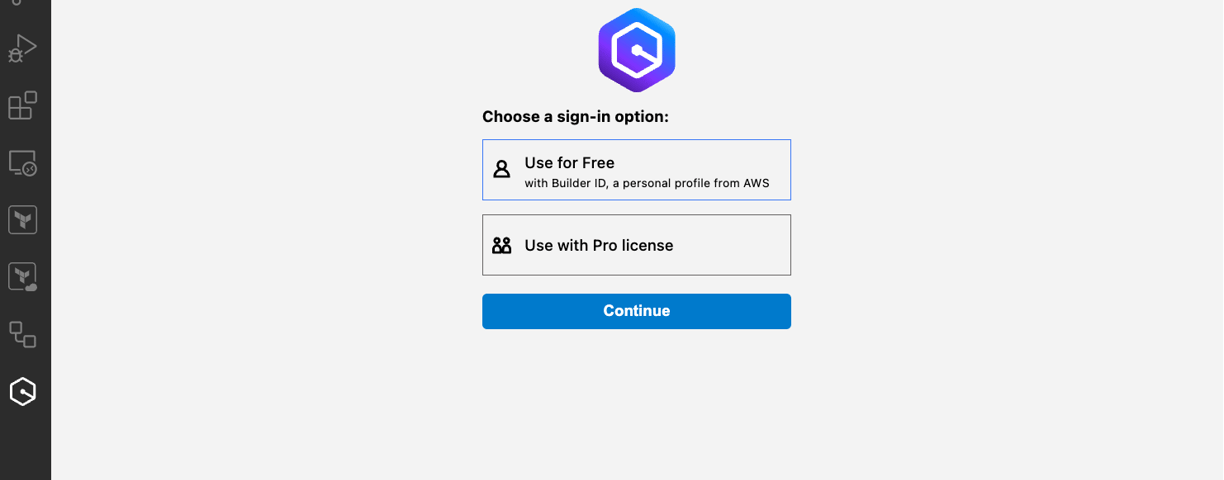
Task: Open the Run and Debug view
Action: point(22,48)
